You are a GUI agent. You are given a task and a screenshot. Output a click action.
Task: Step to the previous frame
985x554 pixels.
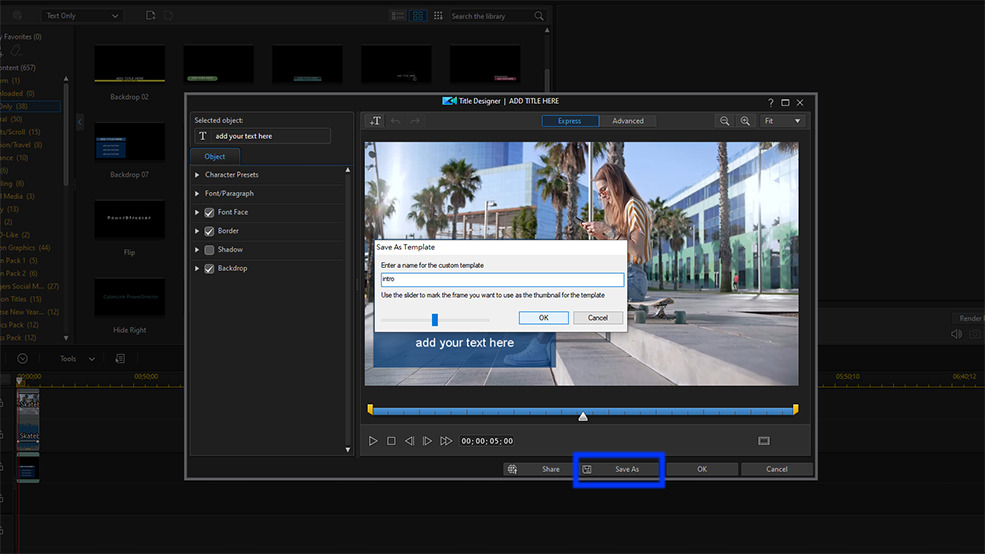click(x=409, y=441)
